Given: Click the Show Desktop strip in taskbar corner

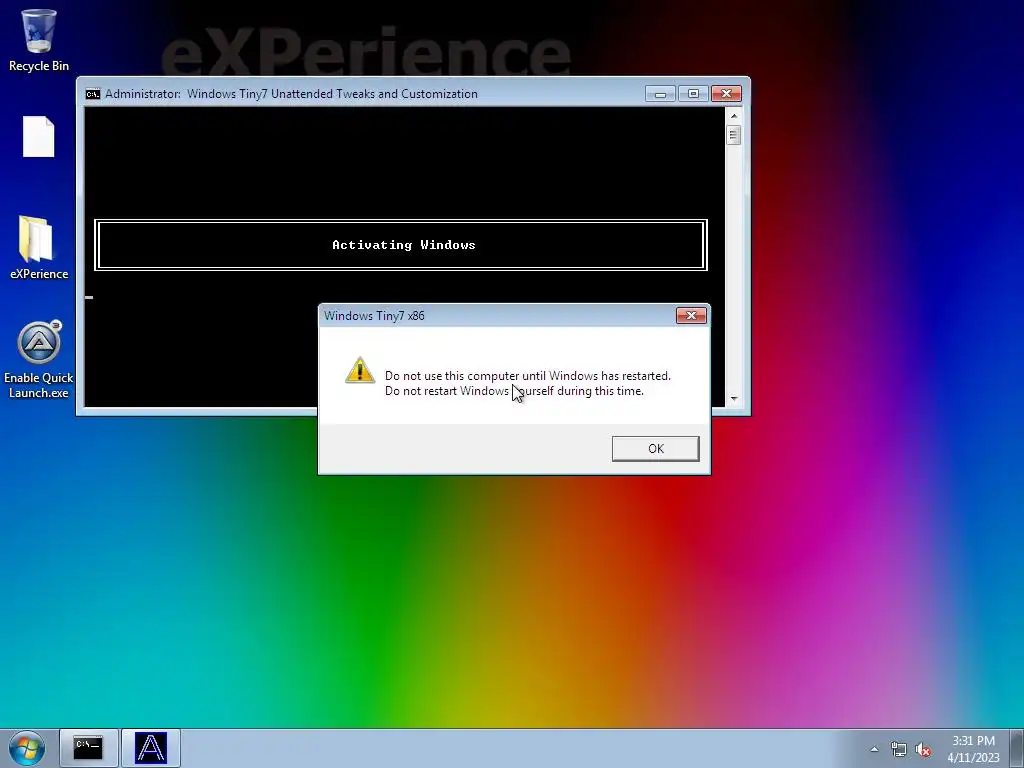Looking at the screenshot, I should pyautogui.click(x=1017, y=748).
